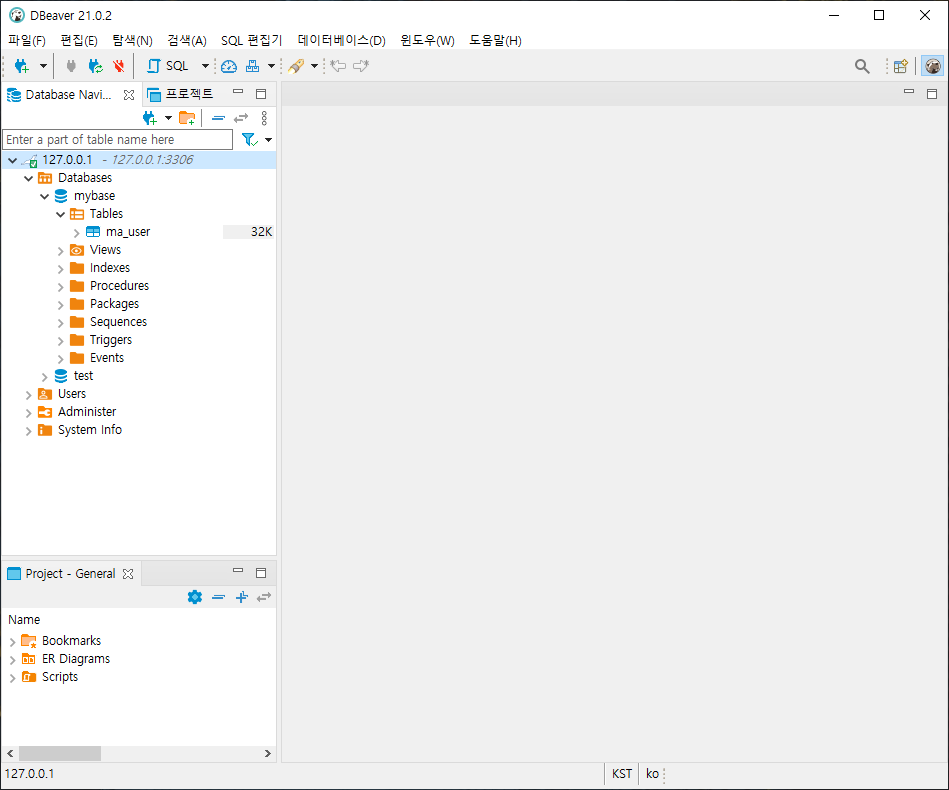Collapse the Tables folder node
This screenshot has width=949, height=790.
pos(61,214)
